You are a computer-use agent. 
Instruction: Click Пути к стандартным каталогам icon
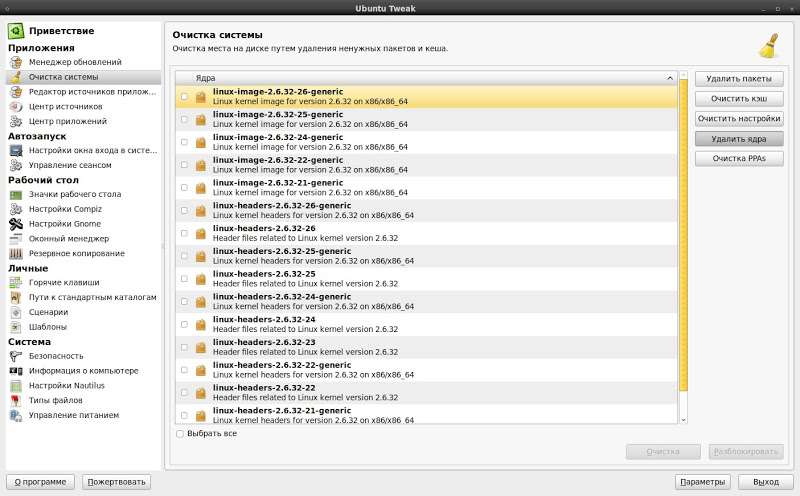(16, 297)
